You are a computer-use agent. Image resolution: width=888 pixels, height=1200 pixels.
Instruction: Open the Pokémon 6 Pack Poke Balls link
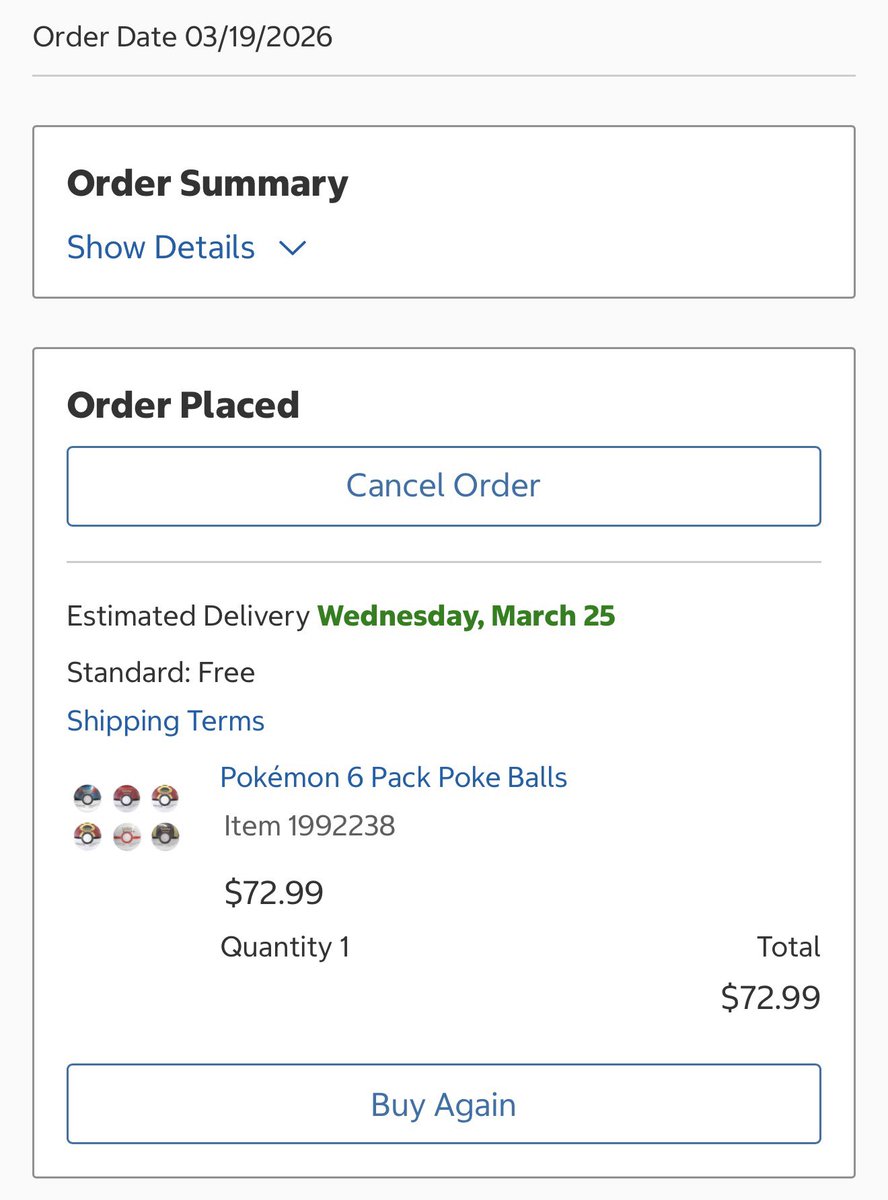pyautogui.click(x=393, y=777)
